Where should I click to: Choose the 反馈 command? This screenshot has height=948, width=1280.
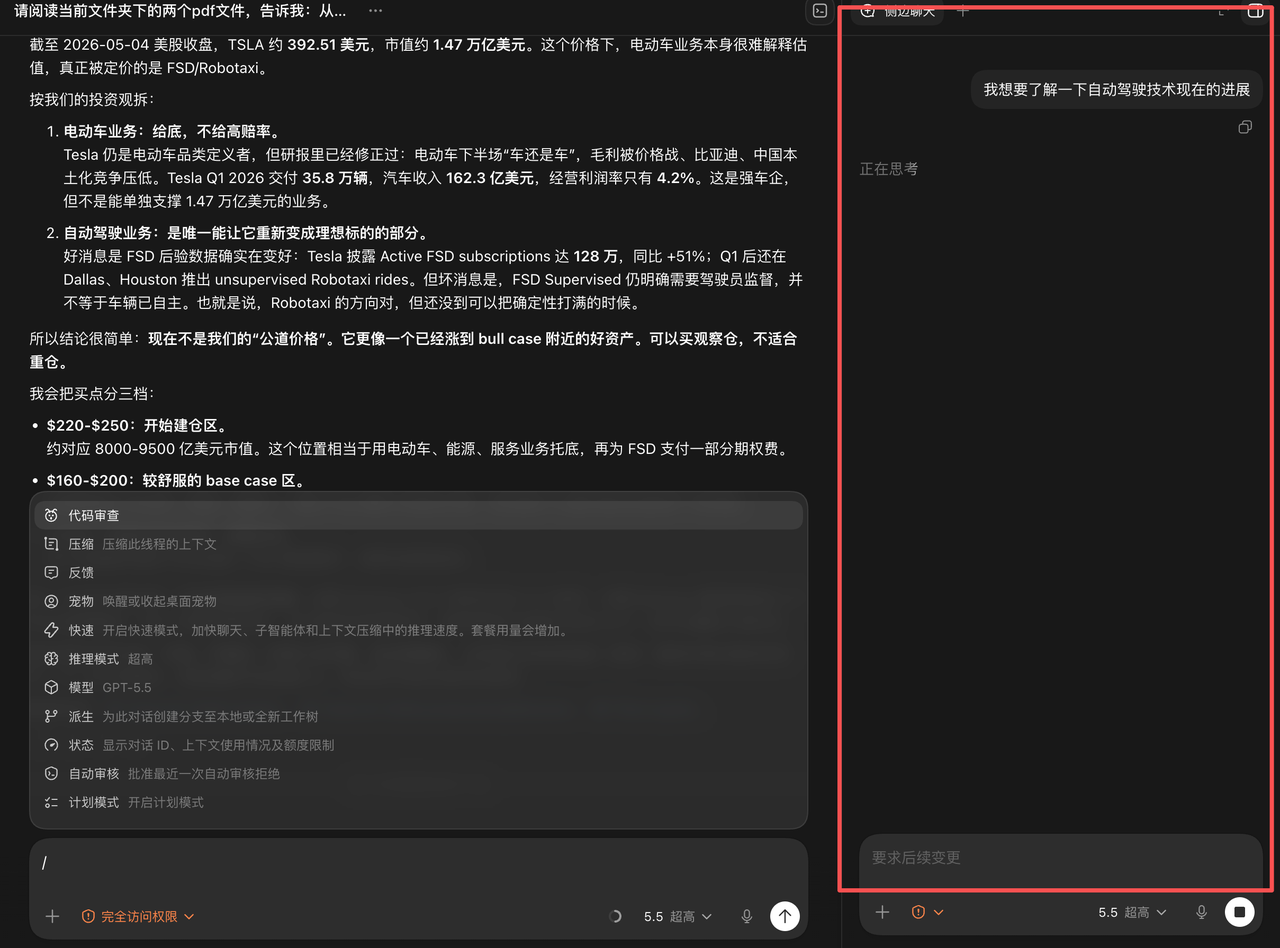pos(418,573)
